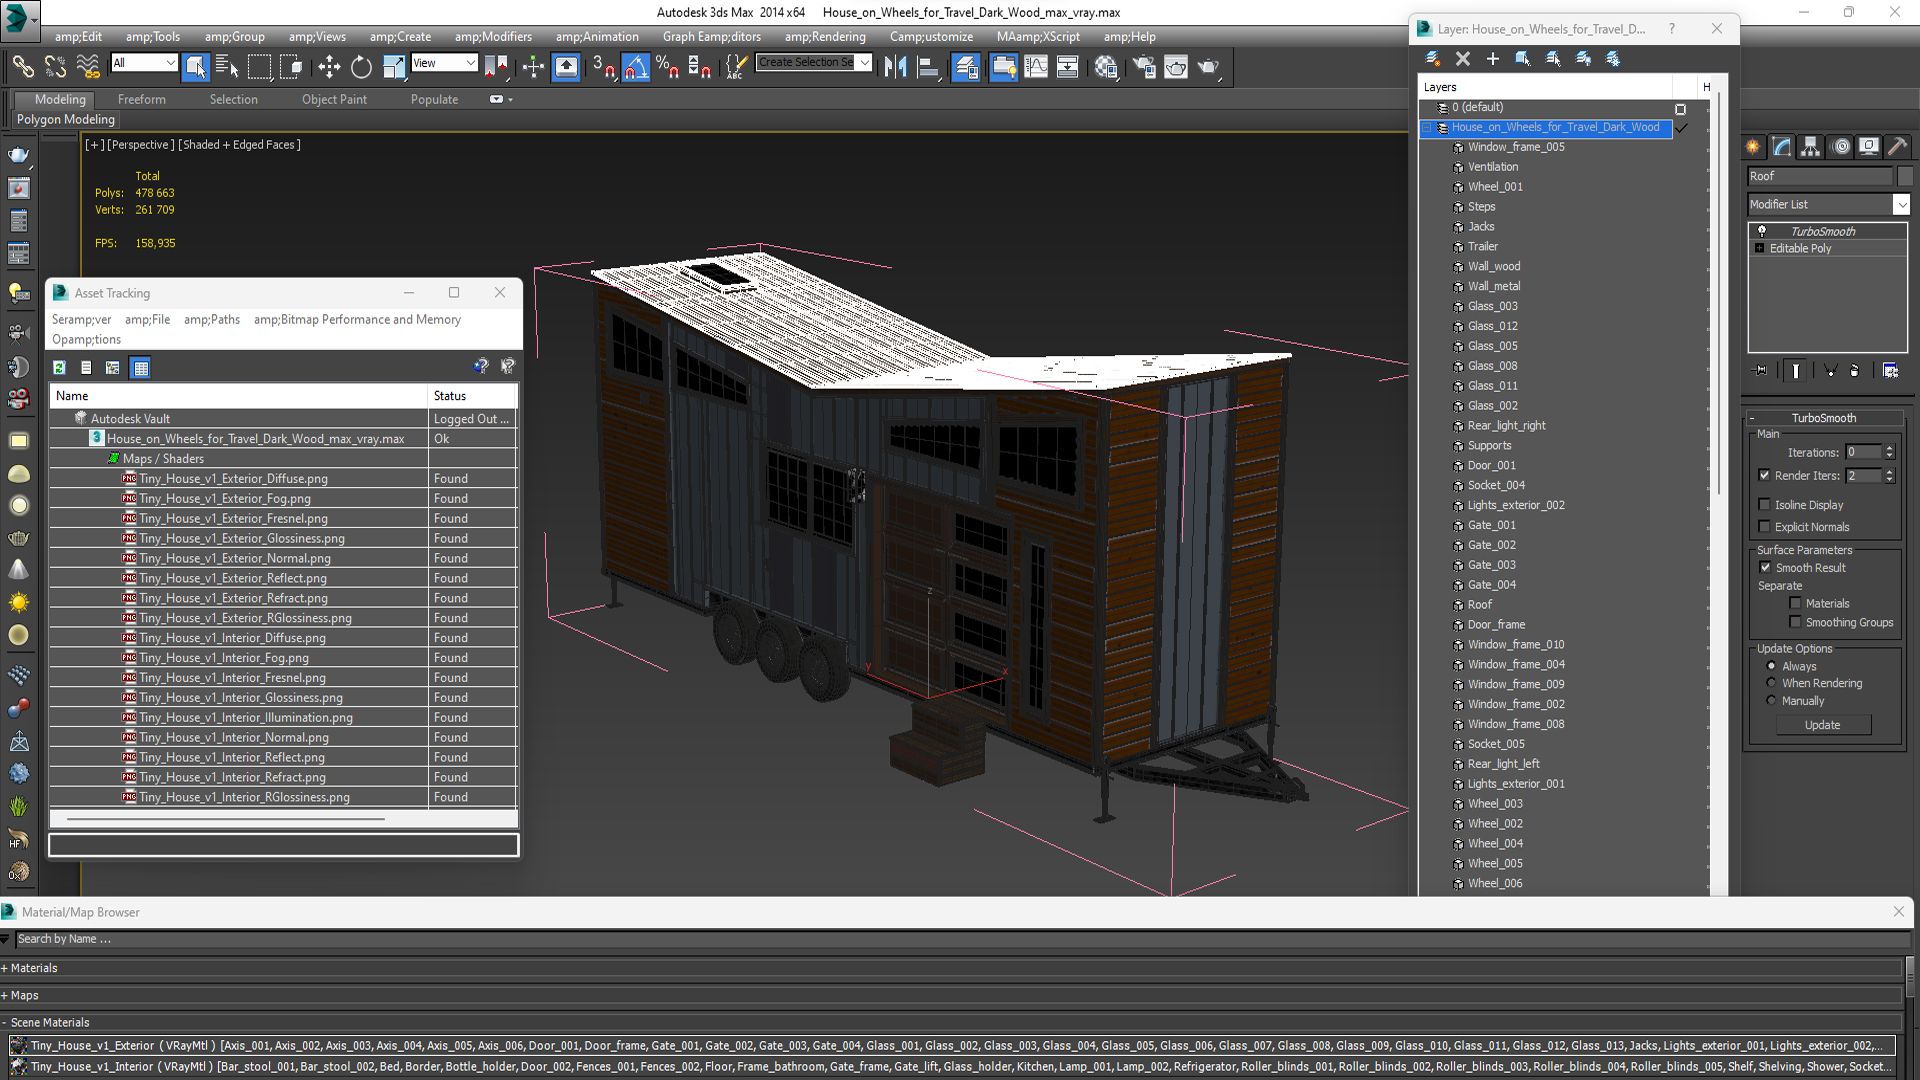Check Separate by Materials
The image size is (1920, 1080).
click(1795, 603)
